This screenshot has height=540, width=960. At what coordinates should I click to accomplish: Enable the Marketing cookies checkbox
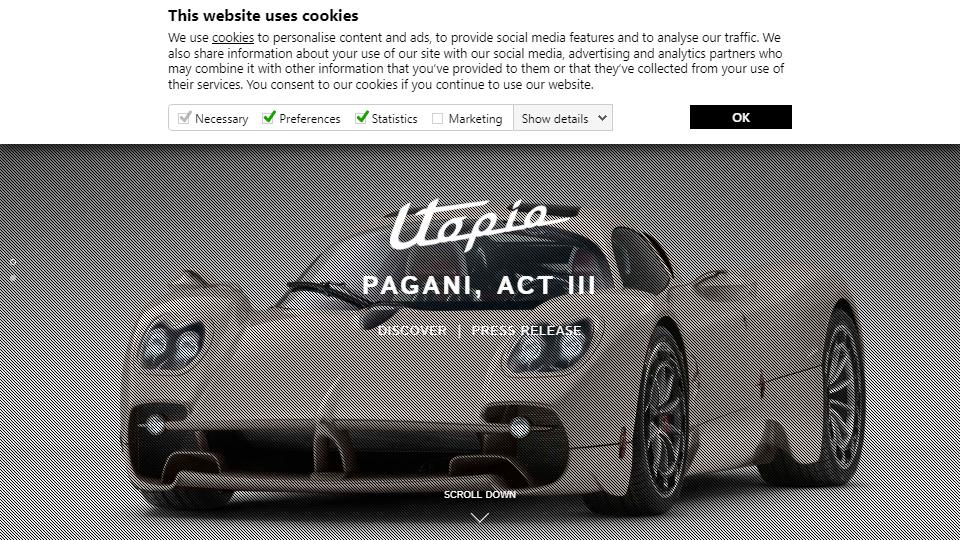pos(437,118)
